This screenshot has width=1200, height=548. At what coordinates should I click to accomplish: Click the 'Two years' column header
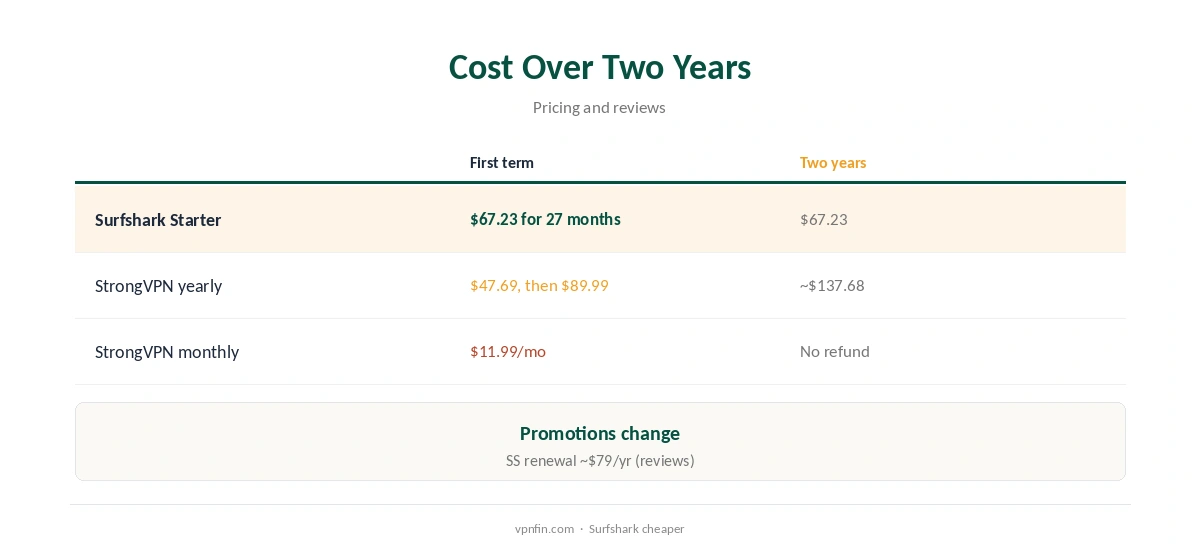tap(833, 163)
